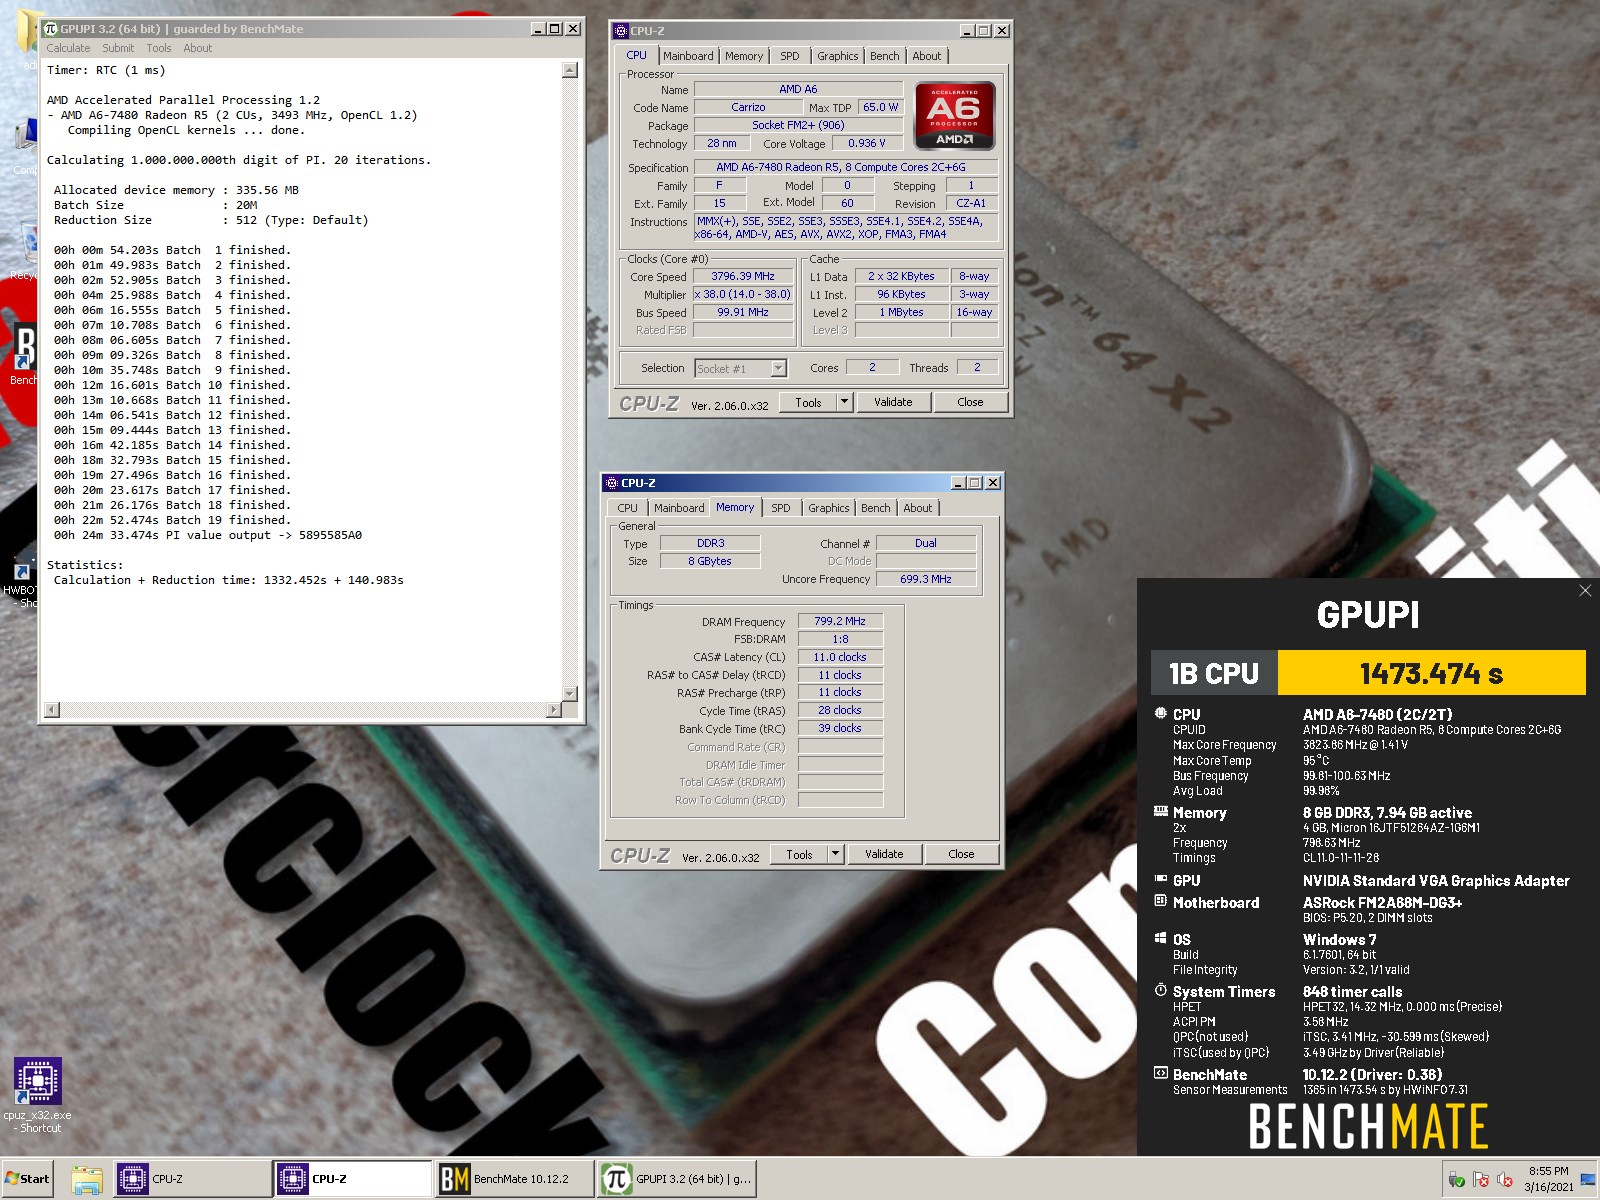
Task: Click the Core Speed 3796.39 MHz field
Action: (743, 277)
